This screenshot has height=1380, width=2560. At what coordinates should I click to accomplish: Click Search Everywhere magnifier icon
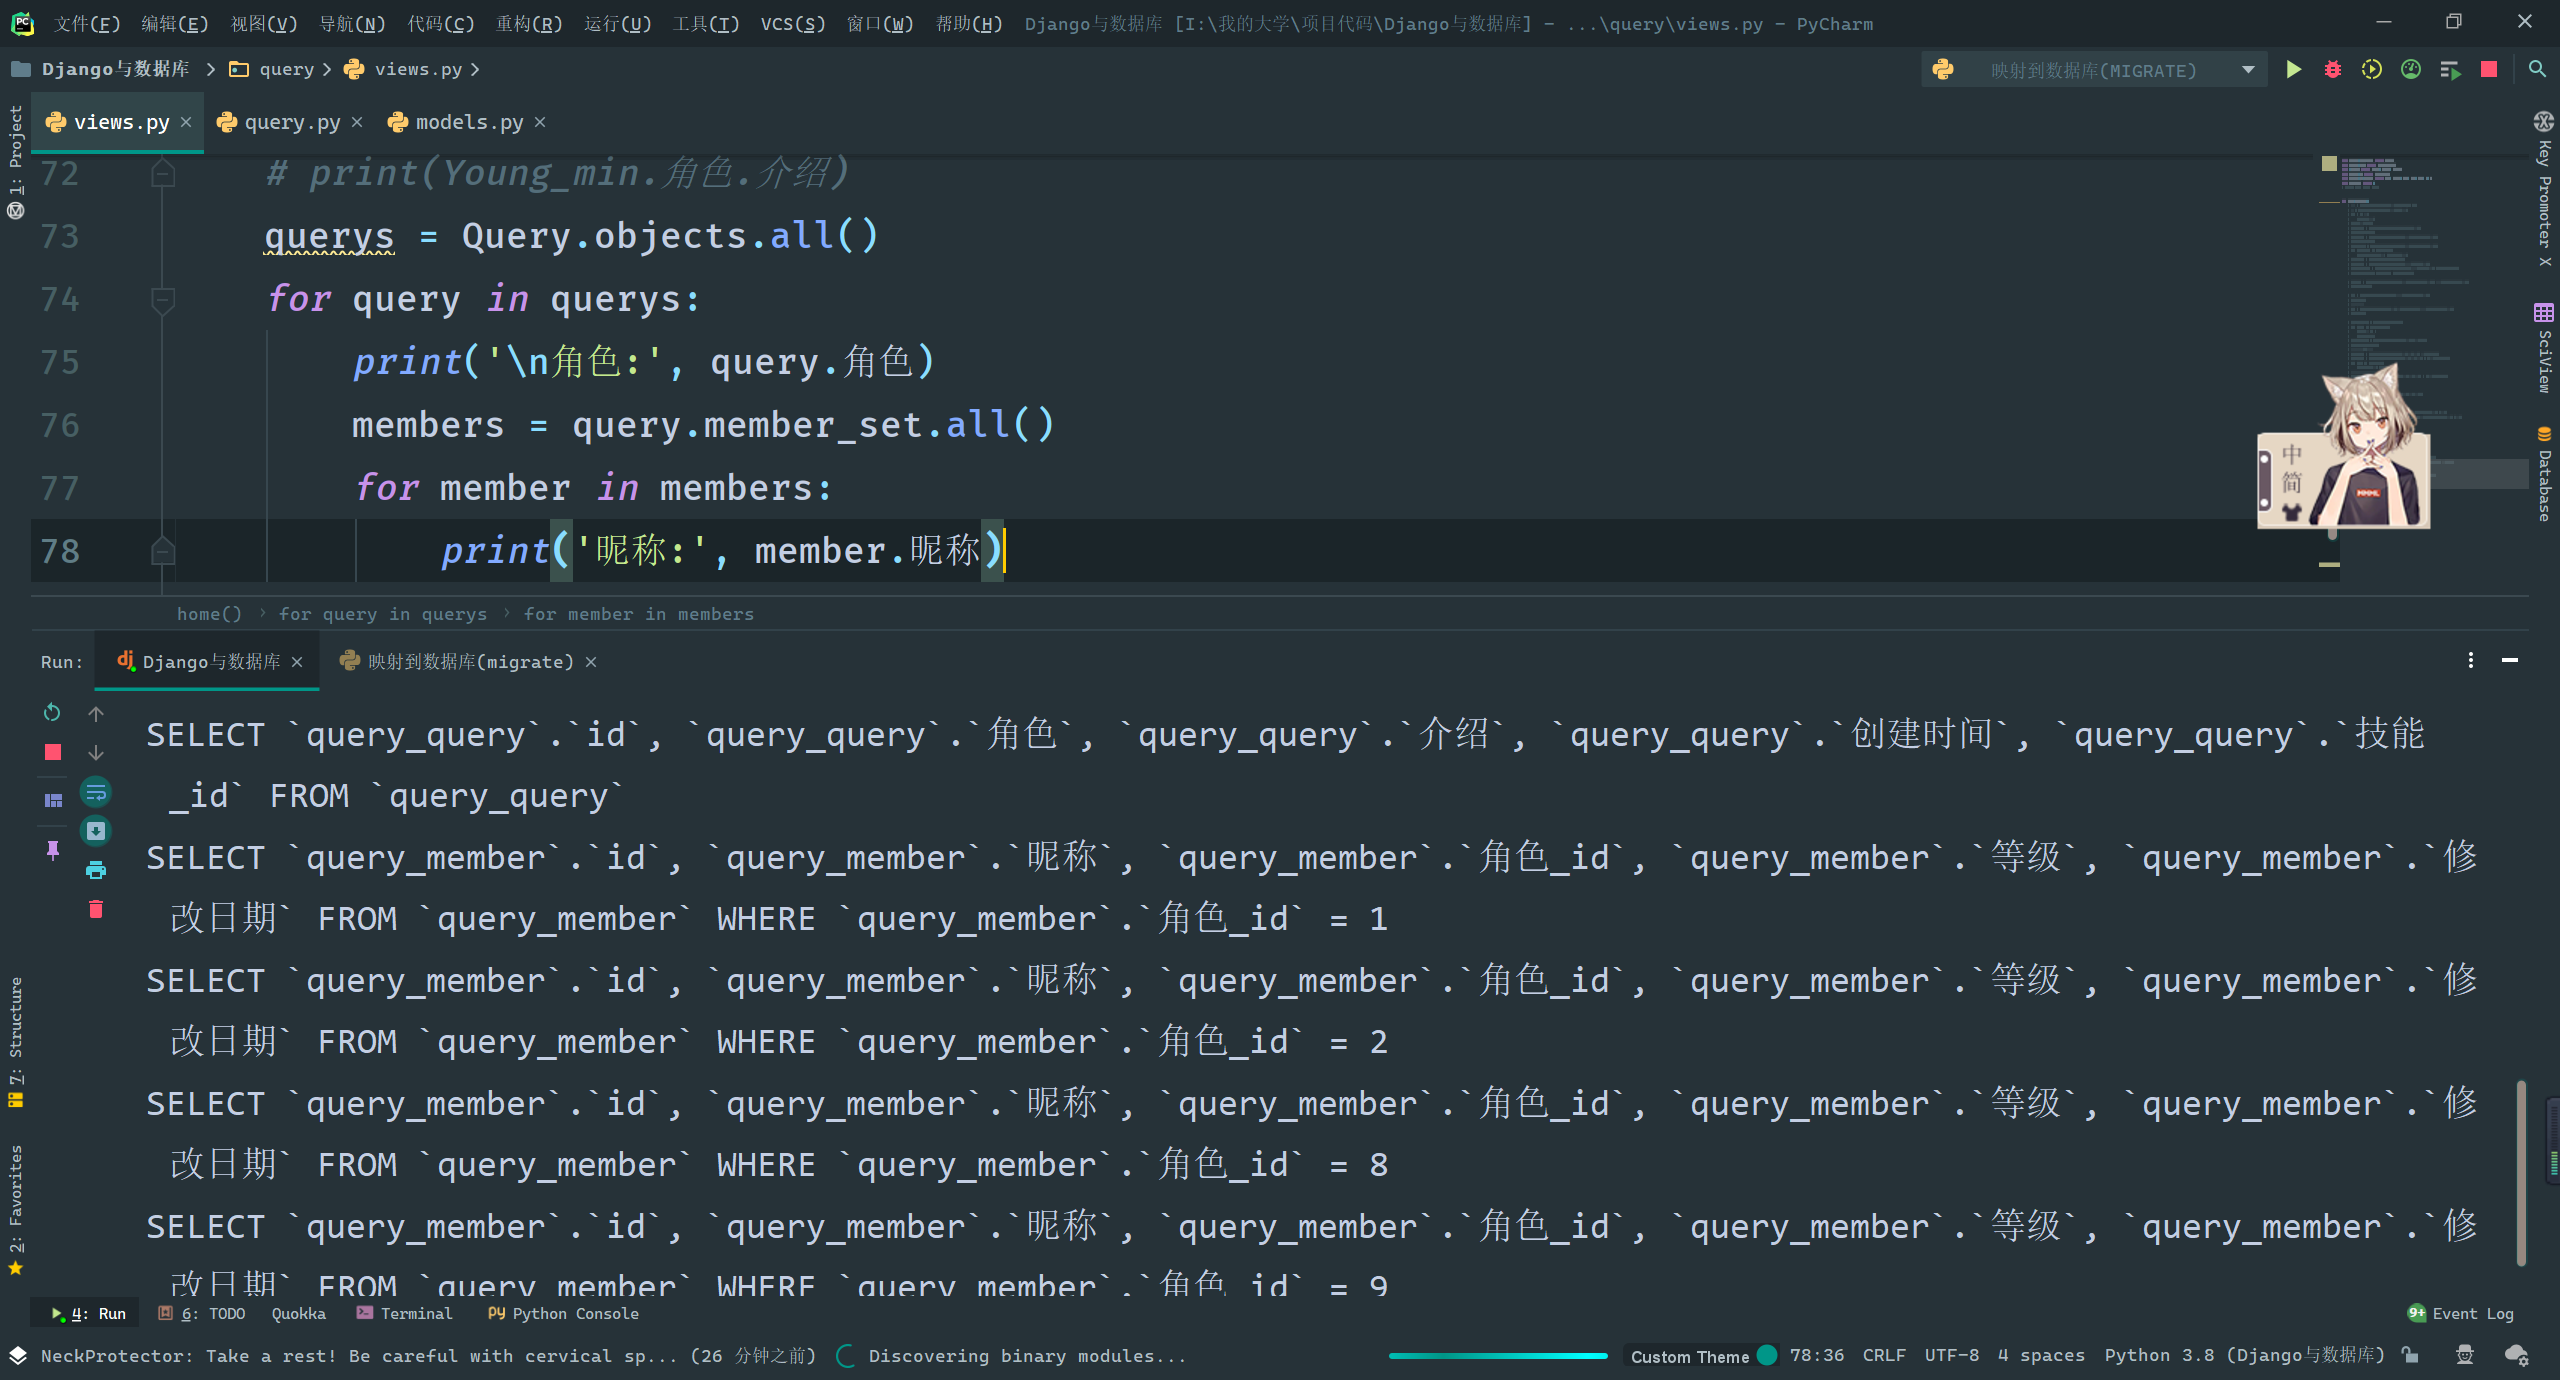coord(2536,70)
